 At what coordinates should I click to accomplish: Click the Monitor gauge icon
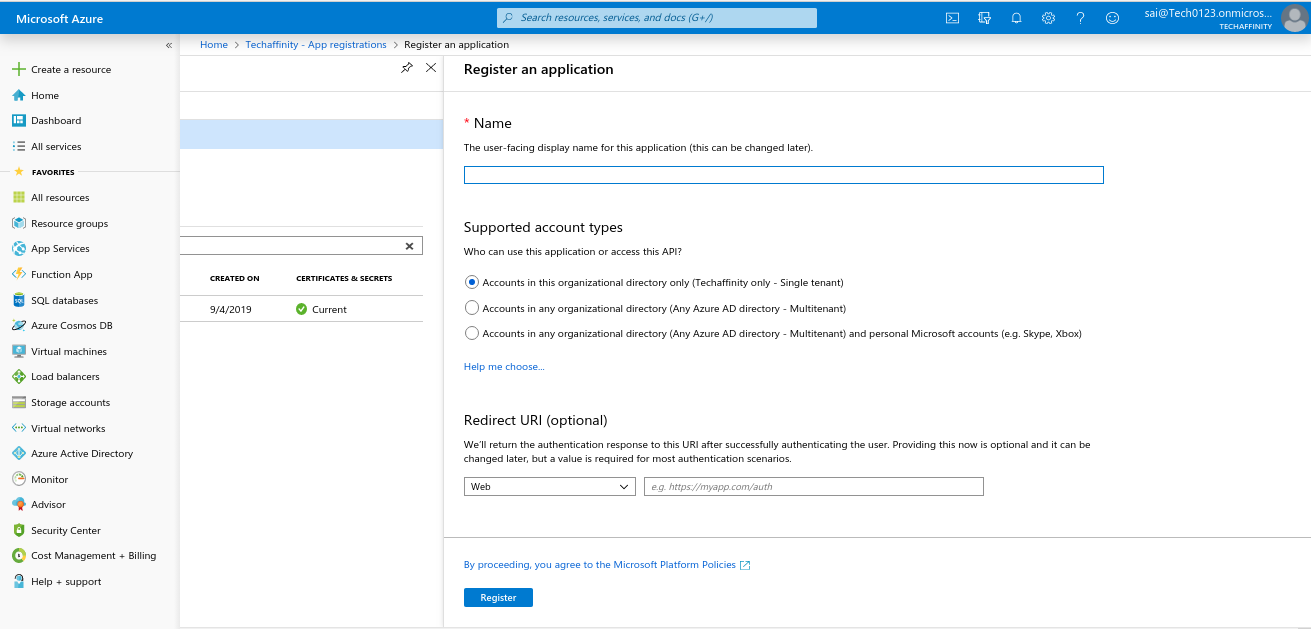pos(18,479)
